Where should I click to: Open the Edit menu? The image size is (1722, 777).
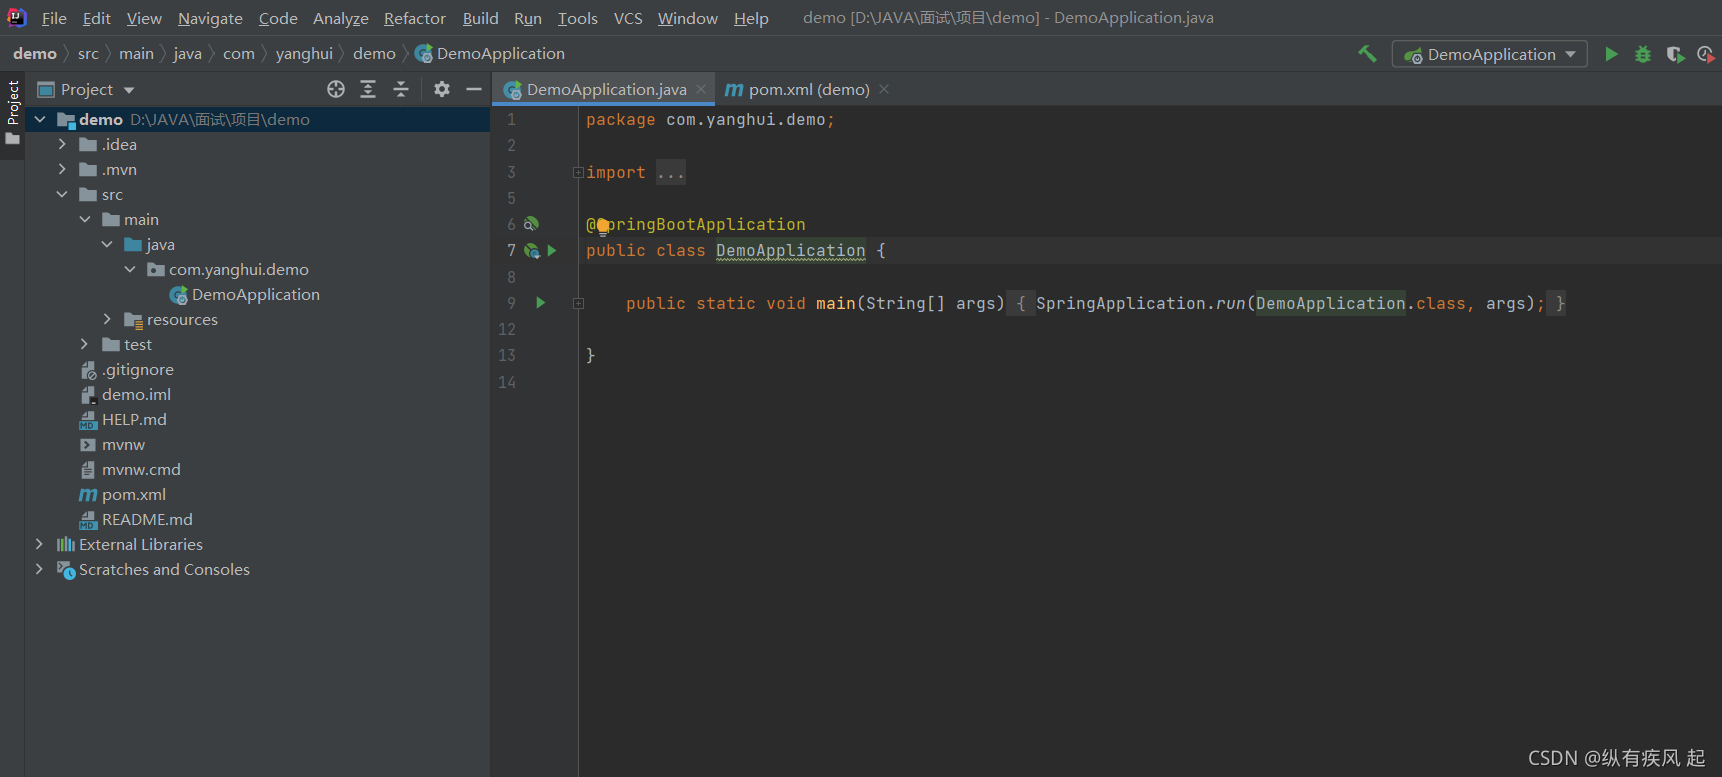[97, 18]
